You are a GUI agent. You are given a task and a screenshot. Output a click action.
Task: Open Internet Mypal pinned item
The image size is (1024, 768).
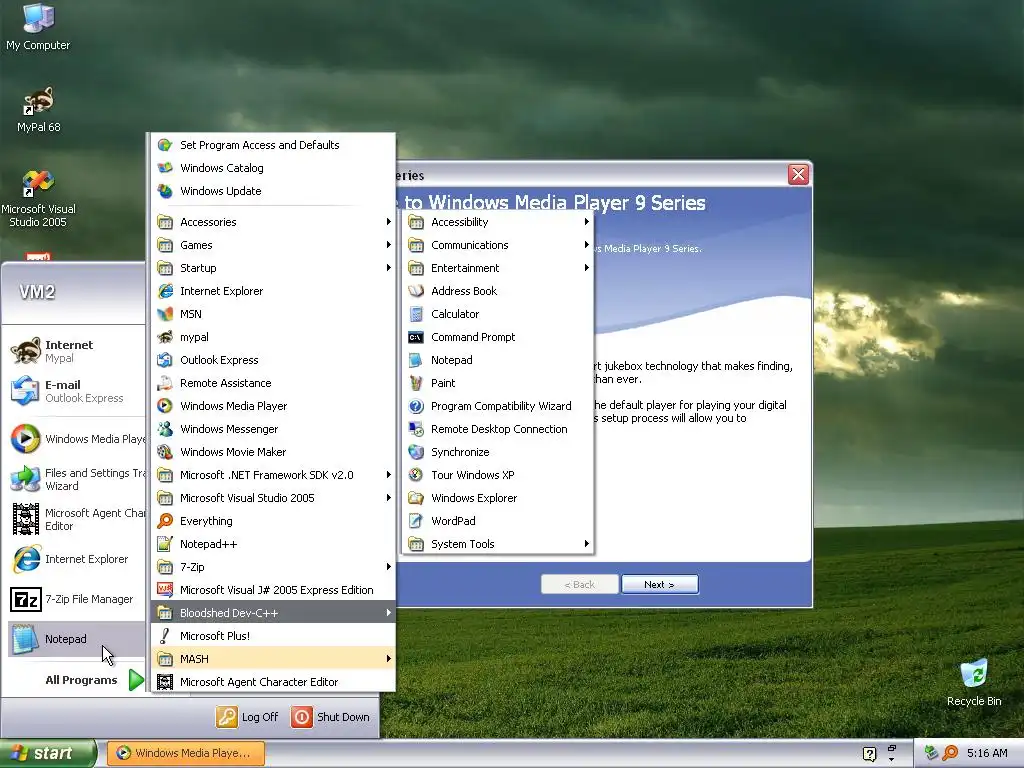(74, 351)
